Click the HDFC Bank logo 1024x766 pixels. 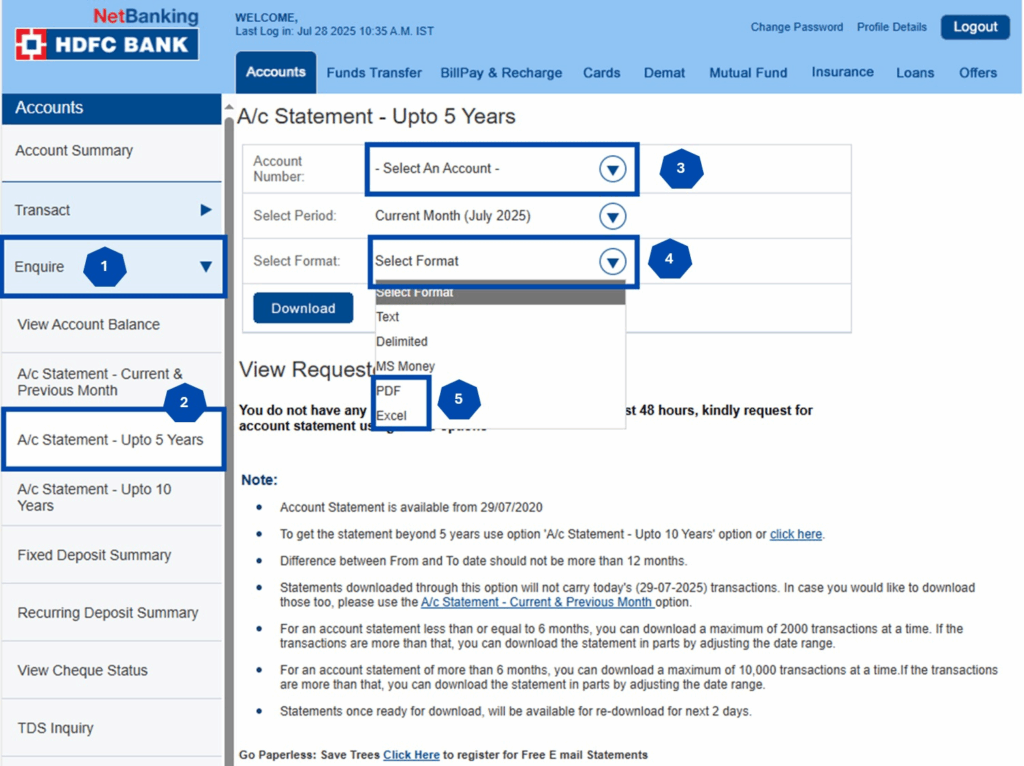pyautogui.click(x=106, y=44)
